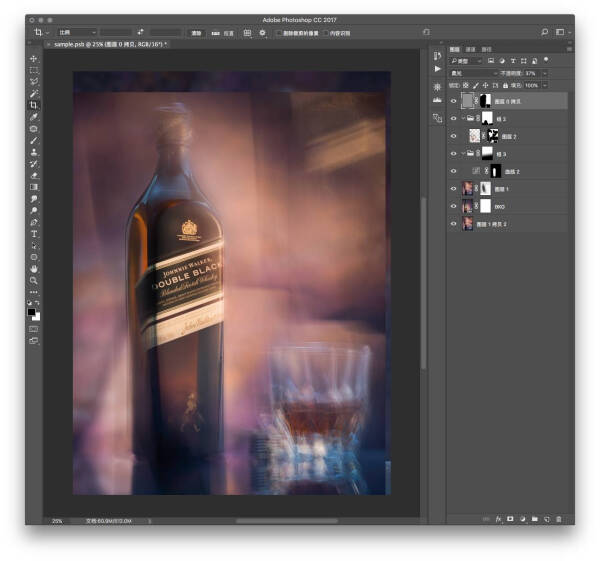This screenshot has height=561, width=600.
Task: Switch to the Channels tab
Action: tap(470, 49)
